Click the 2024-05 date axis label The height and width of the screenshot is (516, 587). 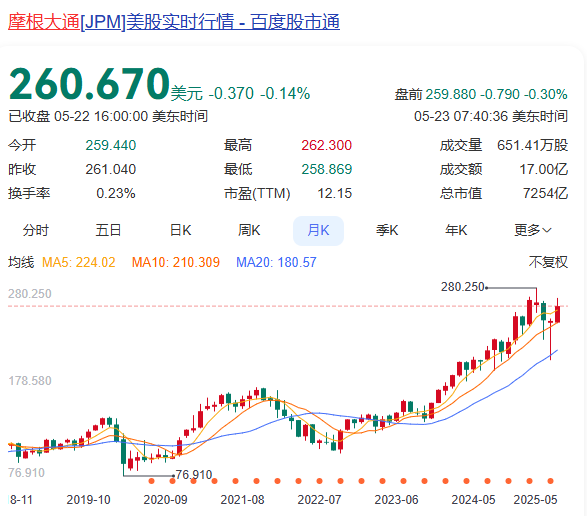[x=473, y=500]
